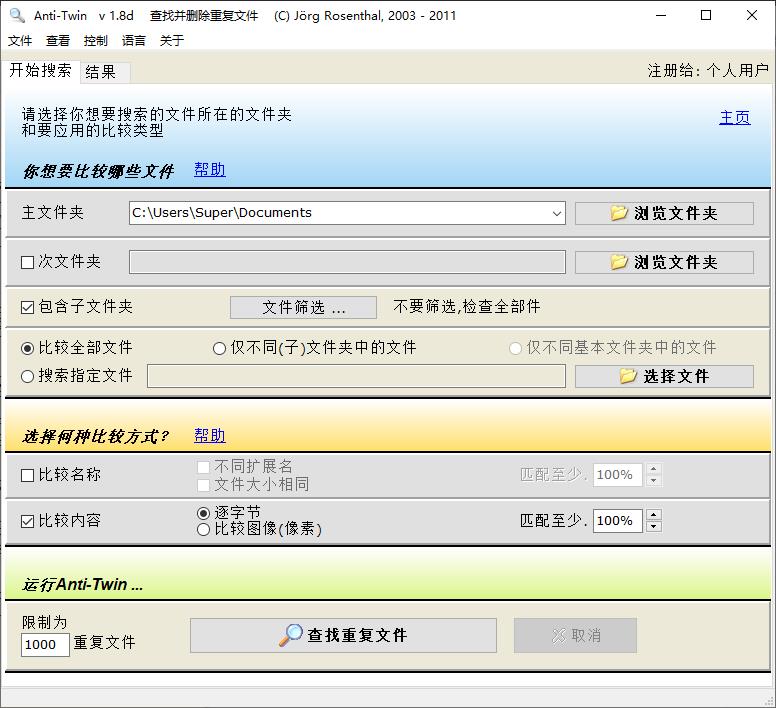Screen dimensions: 776x708
Task: Enable the 次文件夹 checkbox
Action: point(28,262)
